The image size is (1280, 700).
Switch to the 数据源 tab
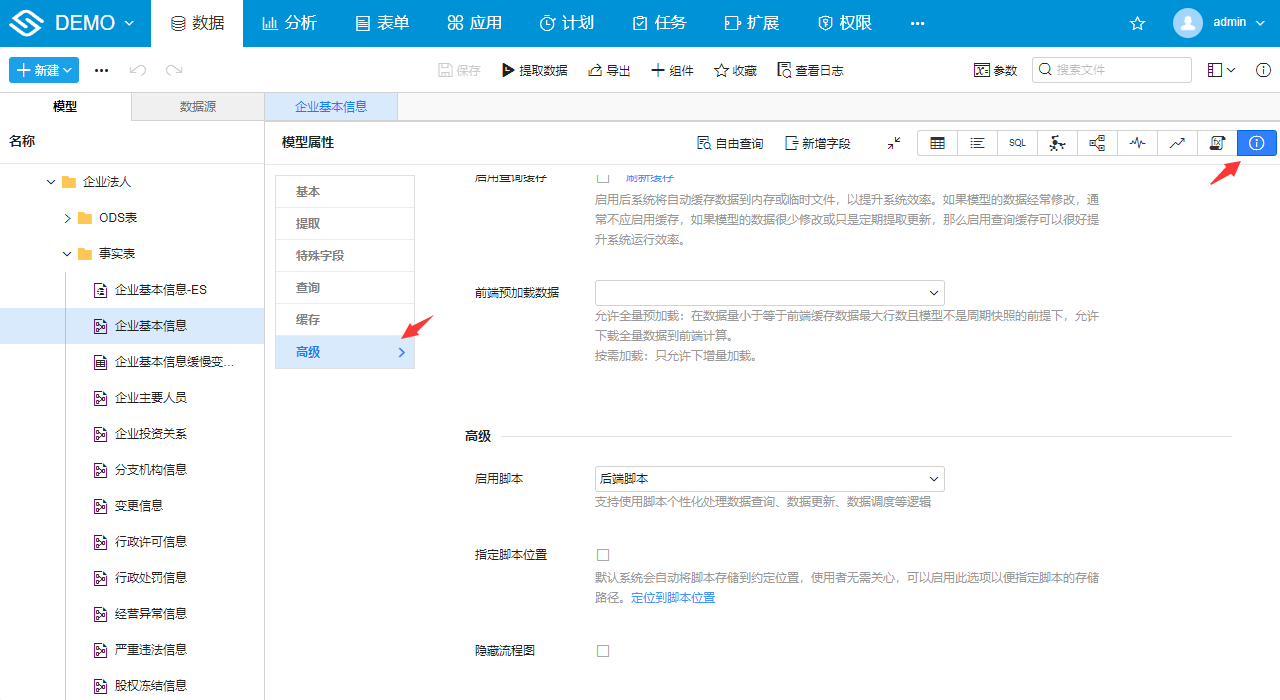tap(197, 105)
